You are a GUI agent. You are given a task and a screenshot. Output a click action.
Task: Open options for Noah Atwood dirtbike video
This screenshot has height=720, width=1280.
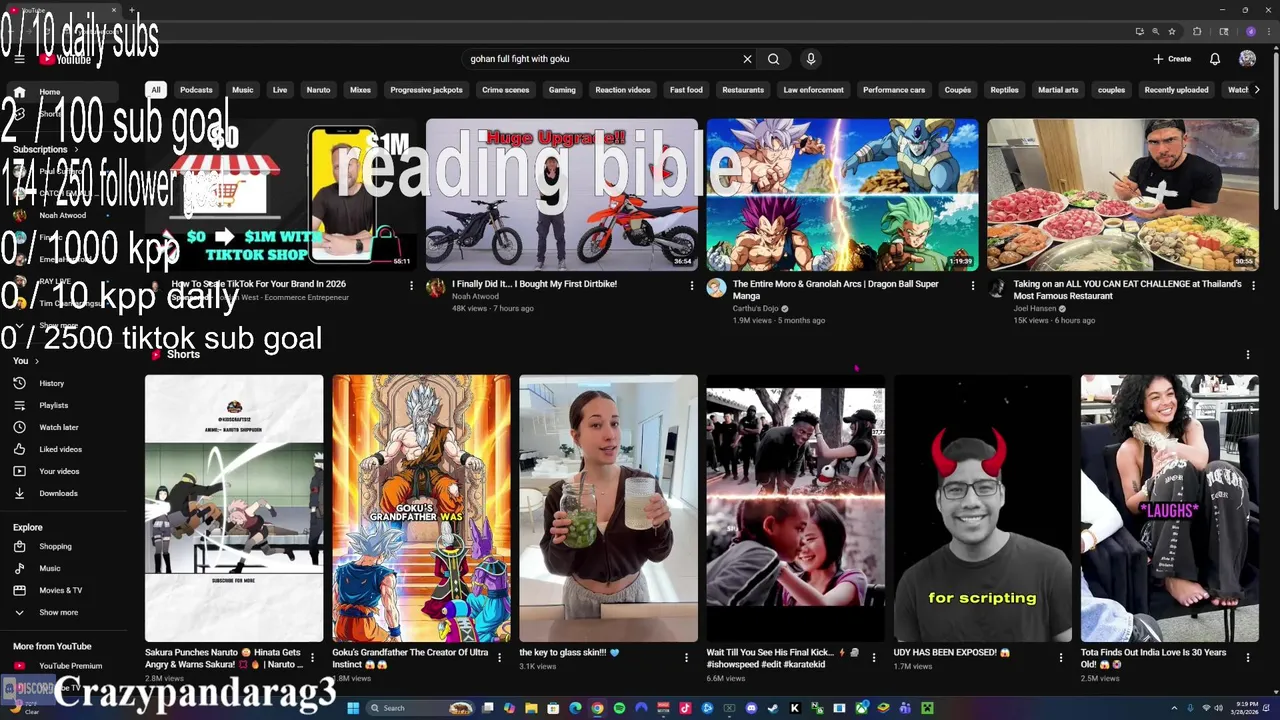tap(691, 286)
